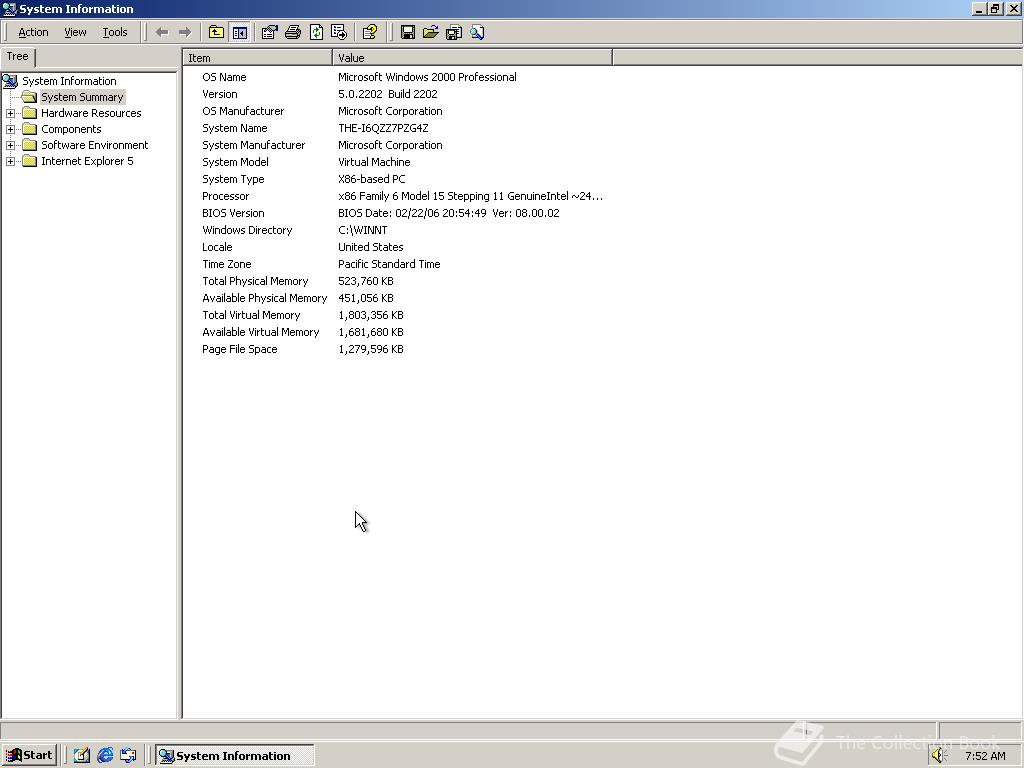Viewport: 1024px width, 768px height.
Task: Expand the Internet Explorer 5 node
Action: pyautogui.click(x=10, y=161)
